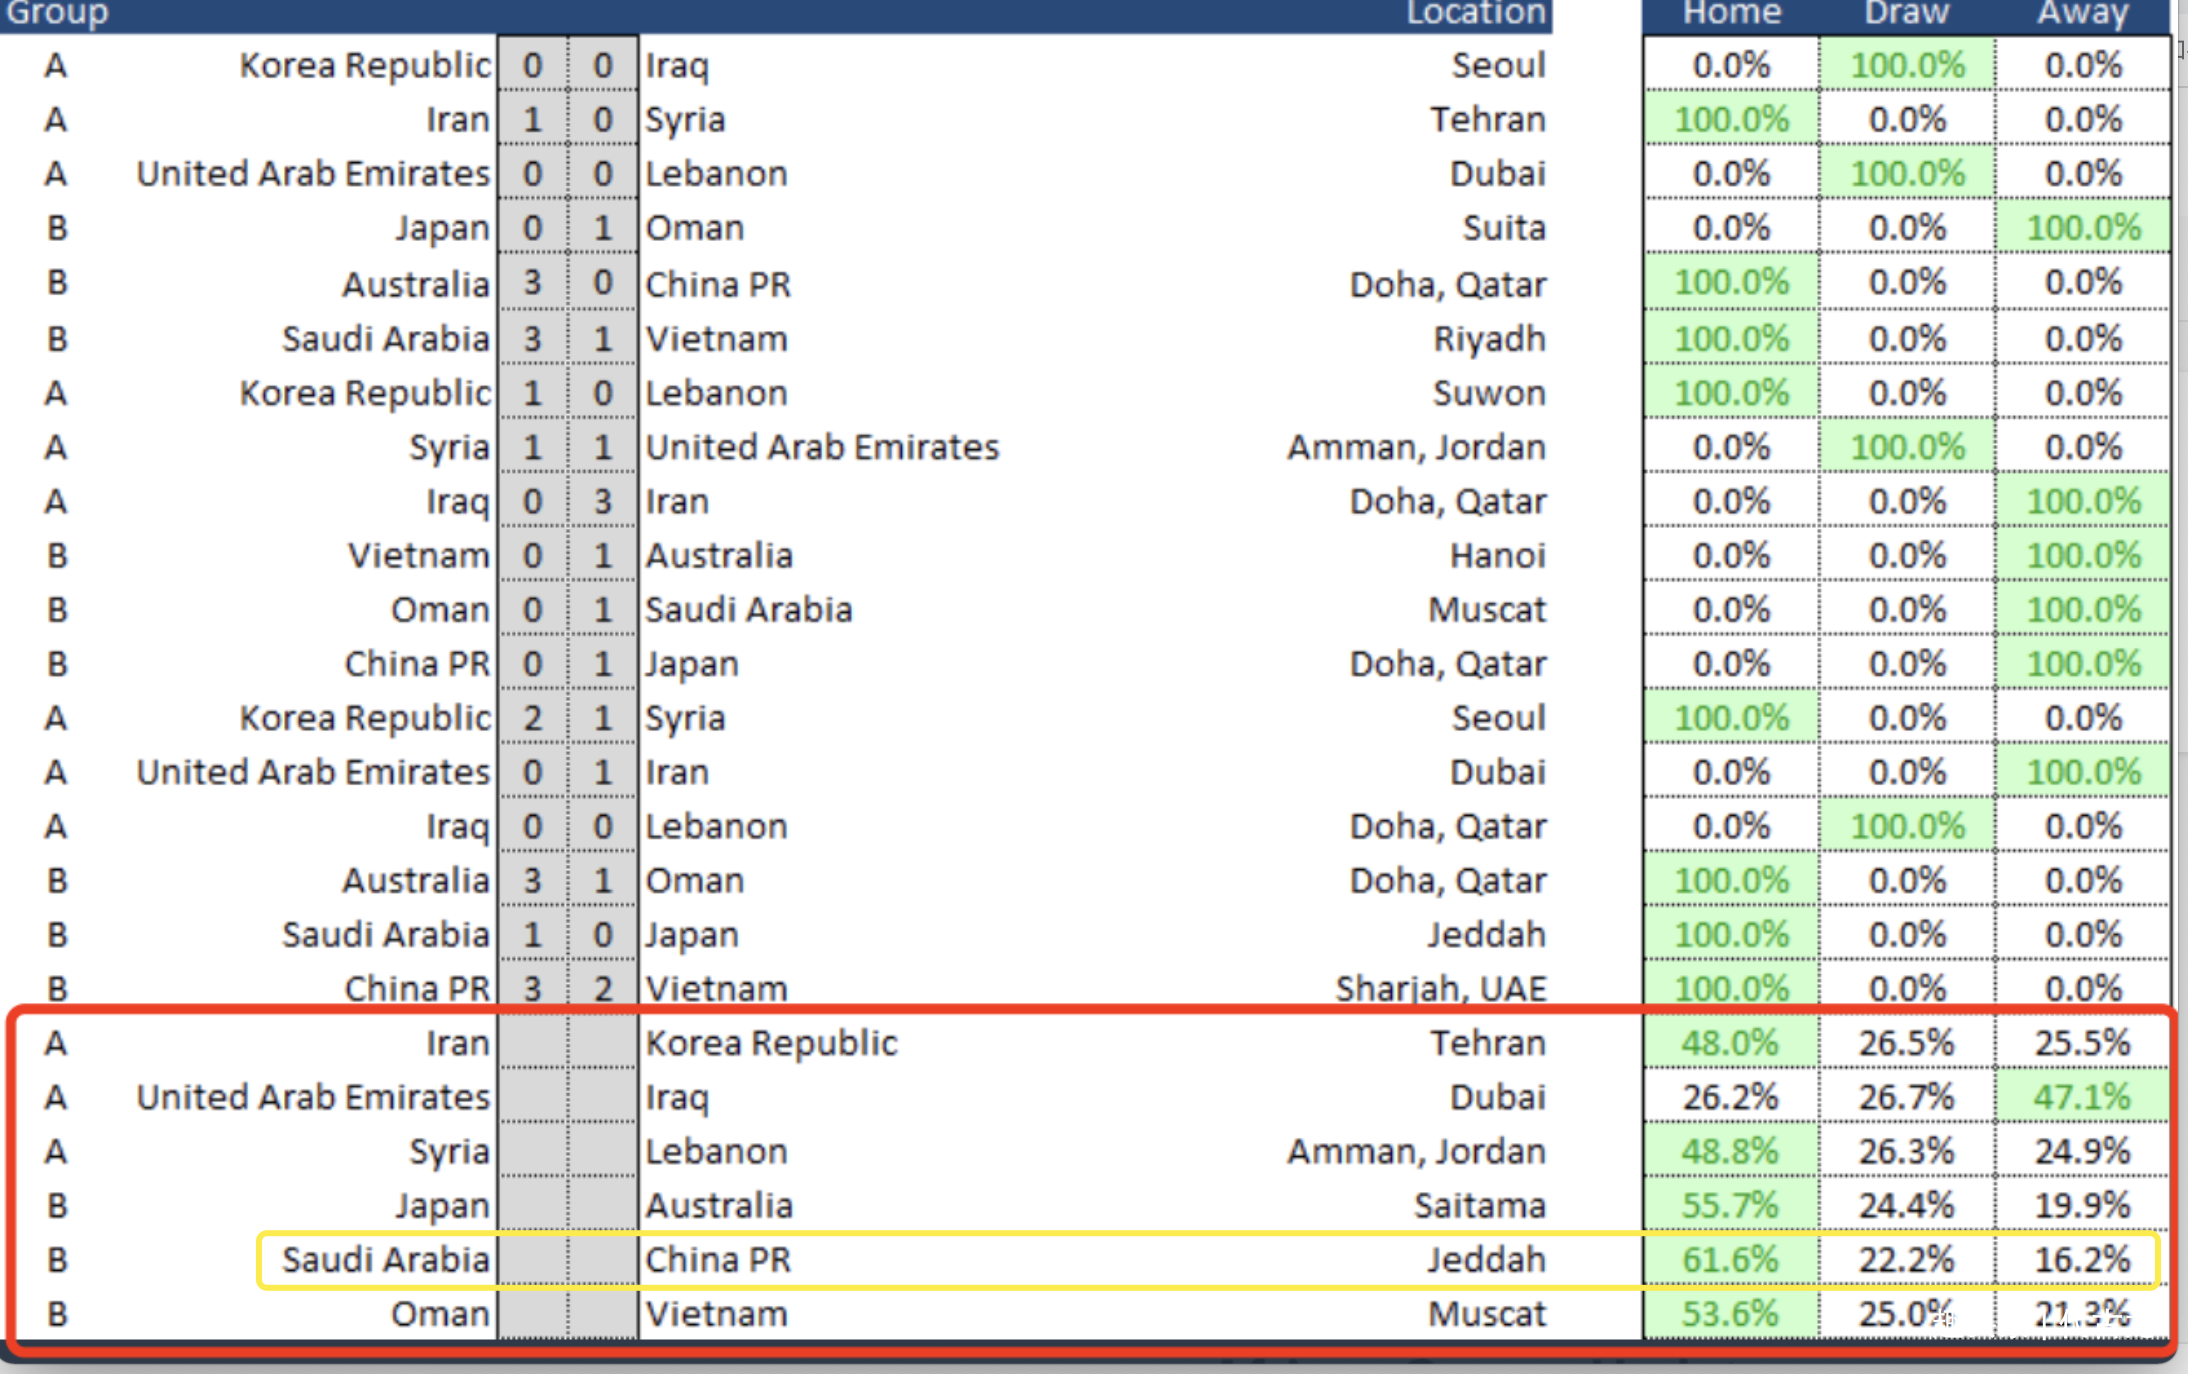Click the Location column header
Image resolution: width=2188 pixels, height=1374 pixels.
tap(1476, 13)
